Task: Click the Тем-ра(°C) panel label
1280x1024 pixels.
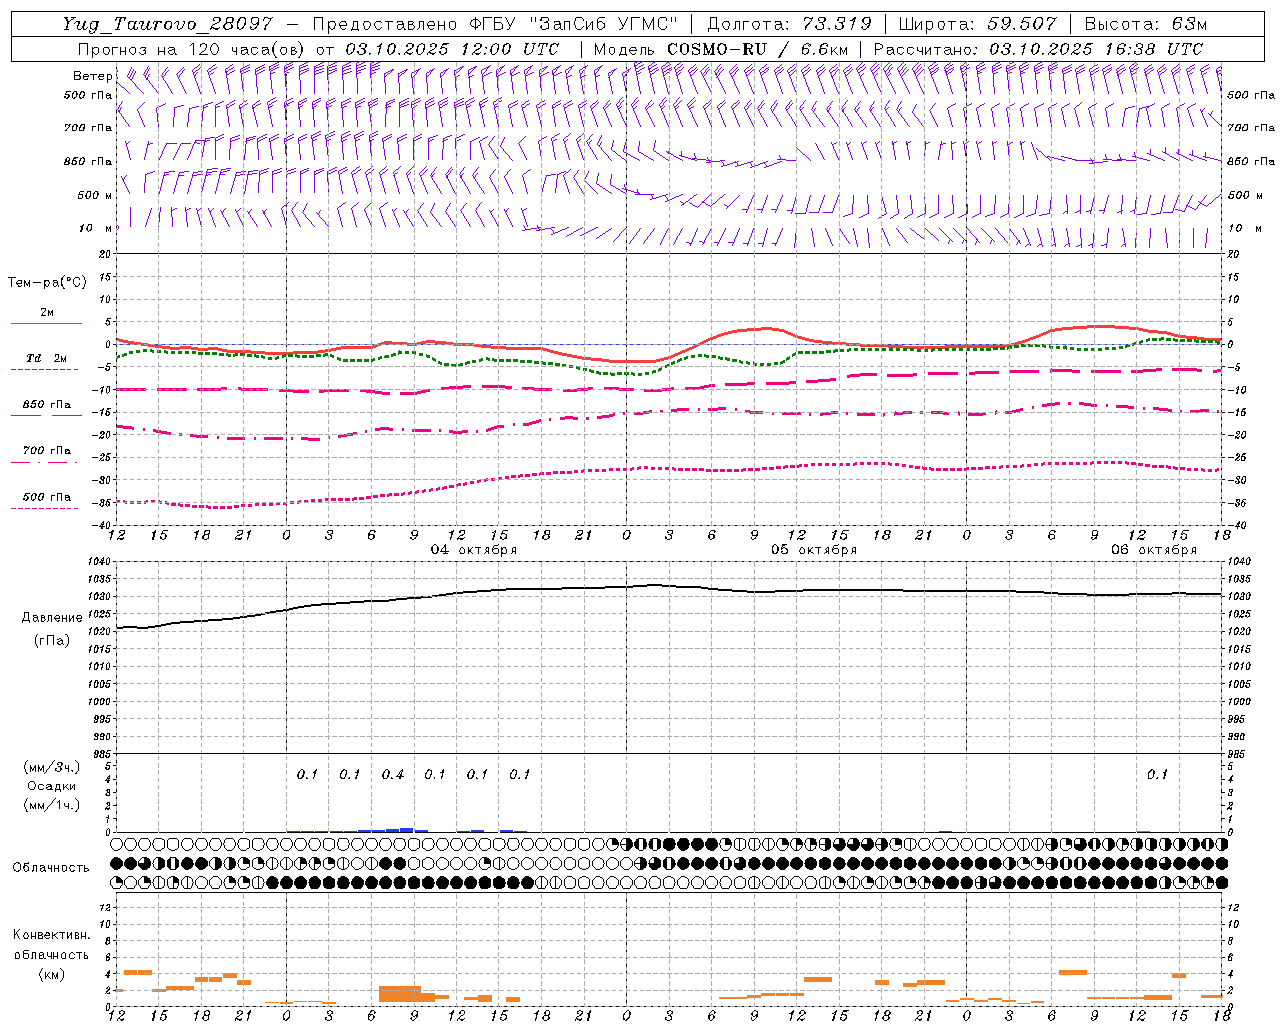Action: click(47, 283)
